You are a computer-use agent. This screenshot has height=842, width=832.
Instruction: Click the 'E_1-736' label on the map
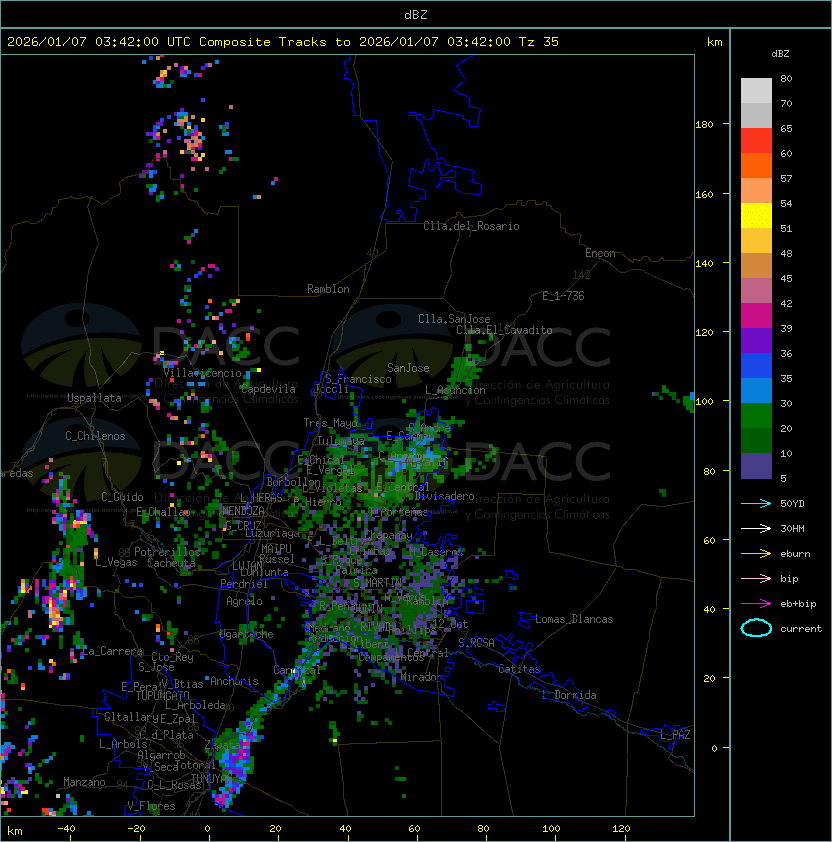[563, 296]
